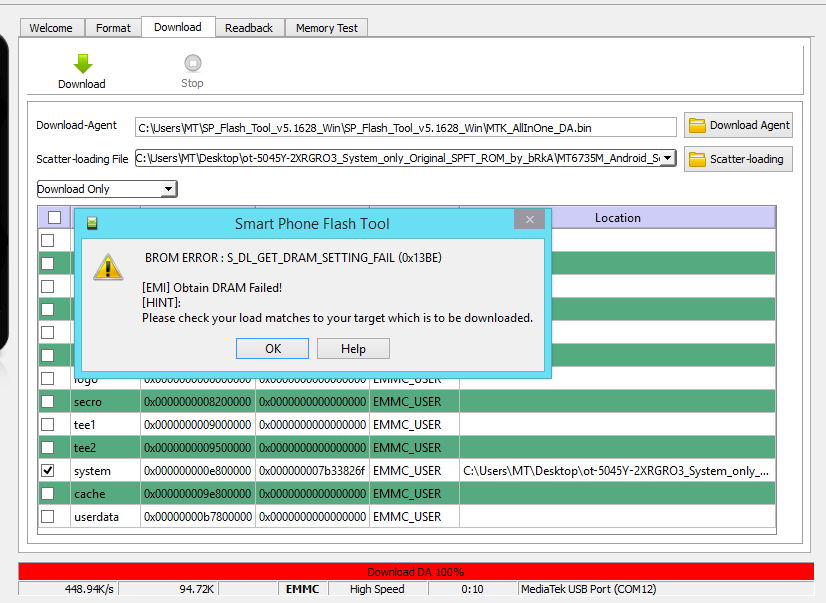Click Help in the BROM error dialog

coord(353,349)
